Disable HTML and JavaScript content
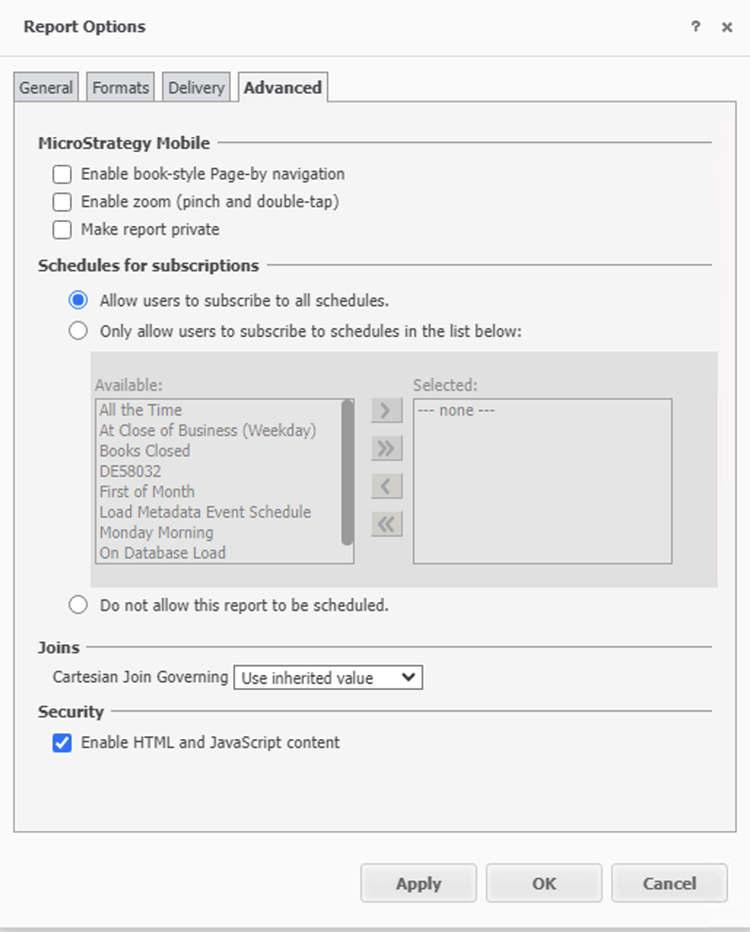750x932 pixels. click(x=62, y=743)
